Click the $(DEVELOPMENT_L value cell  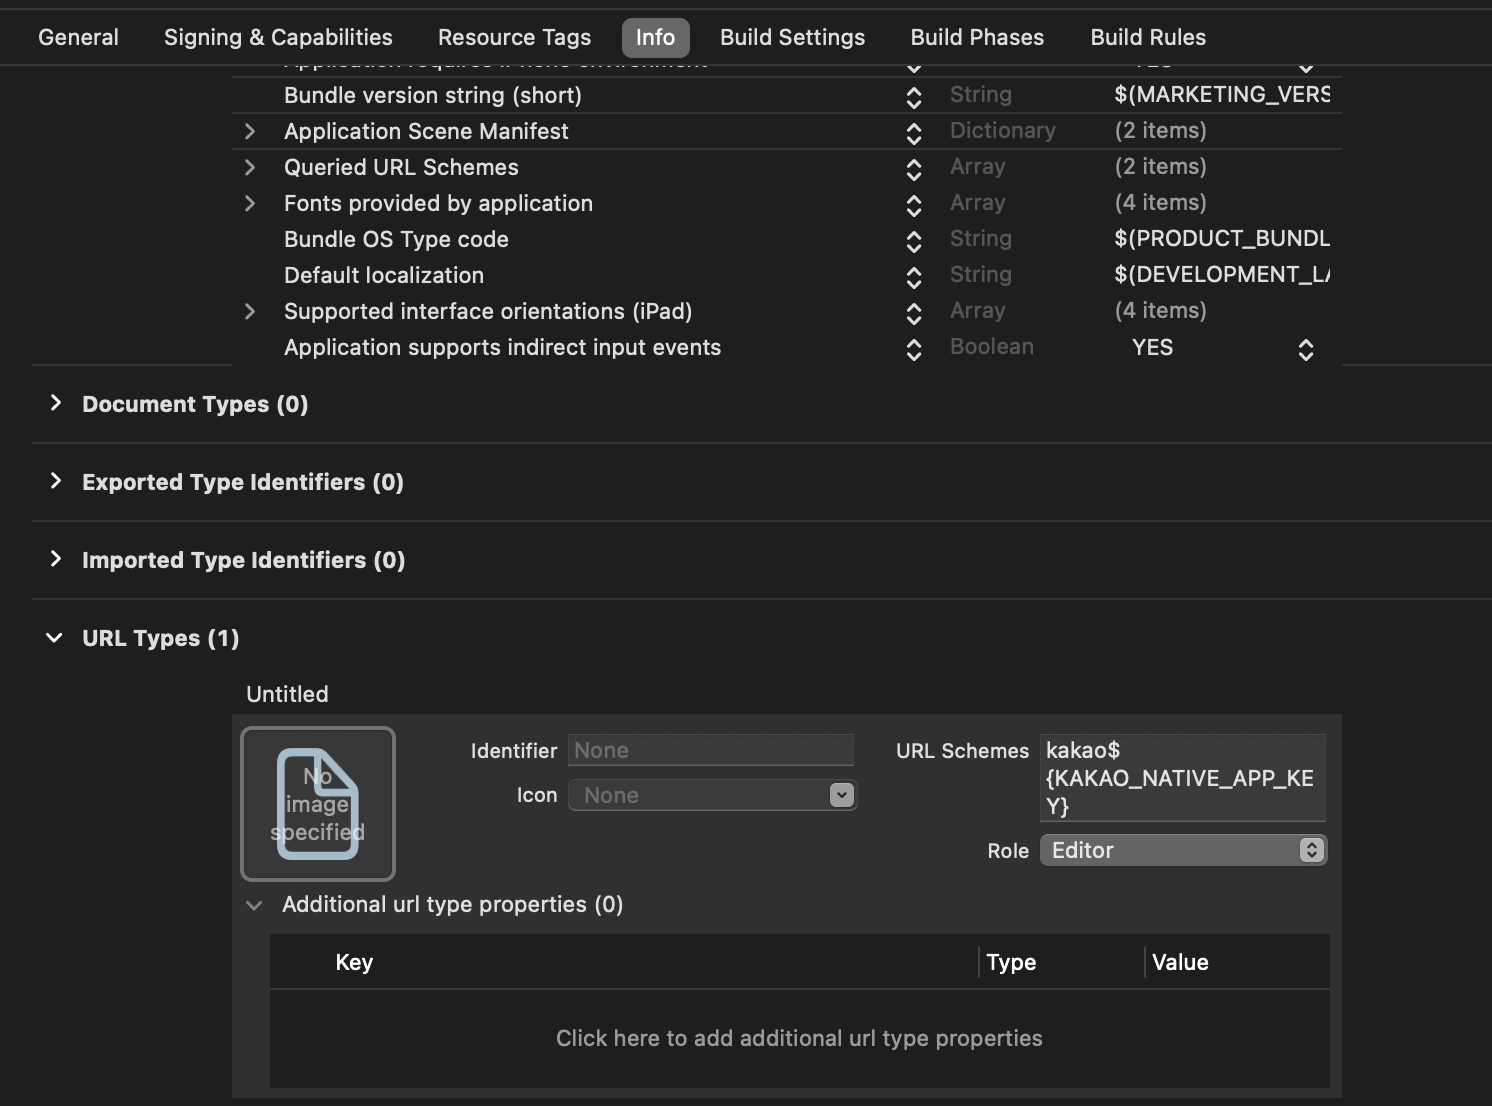(1222, 275)
